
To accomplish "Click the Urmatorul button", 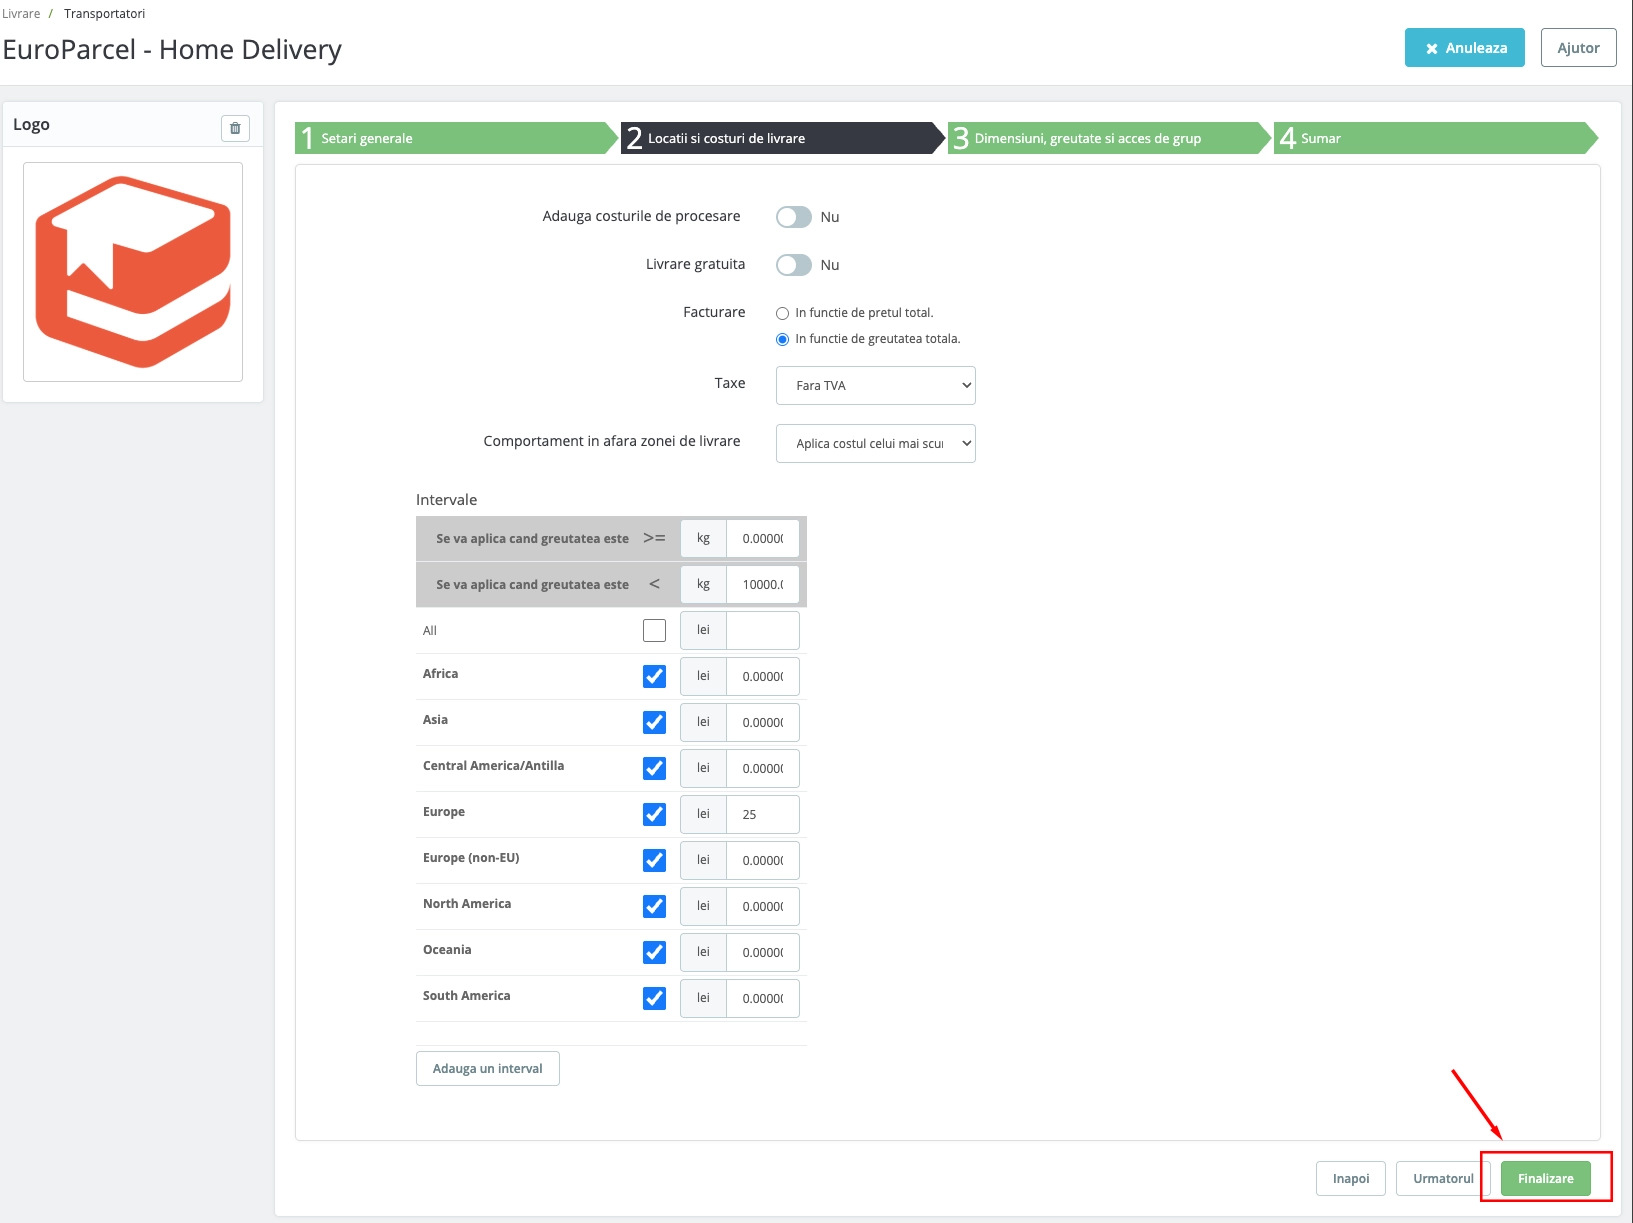I will (x=1443, y=1178).
